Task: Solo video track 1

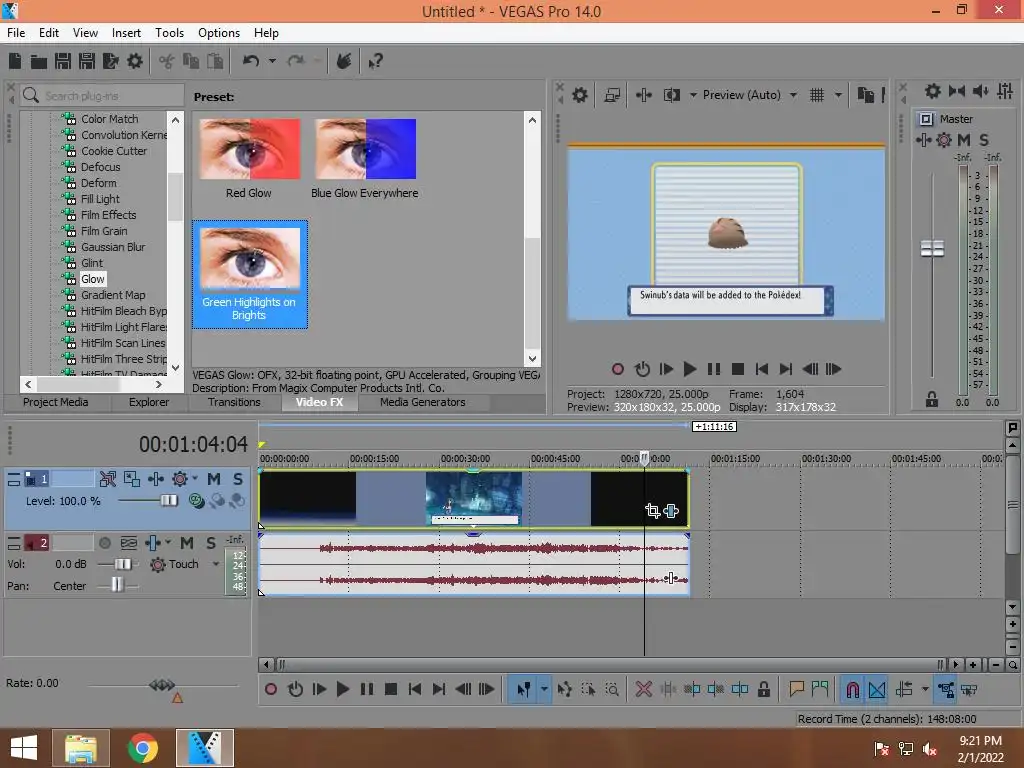Action: [x=238, y=479]
